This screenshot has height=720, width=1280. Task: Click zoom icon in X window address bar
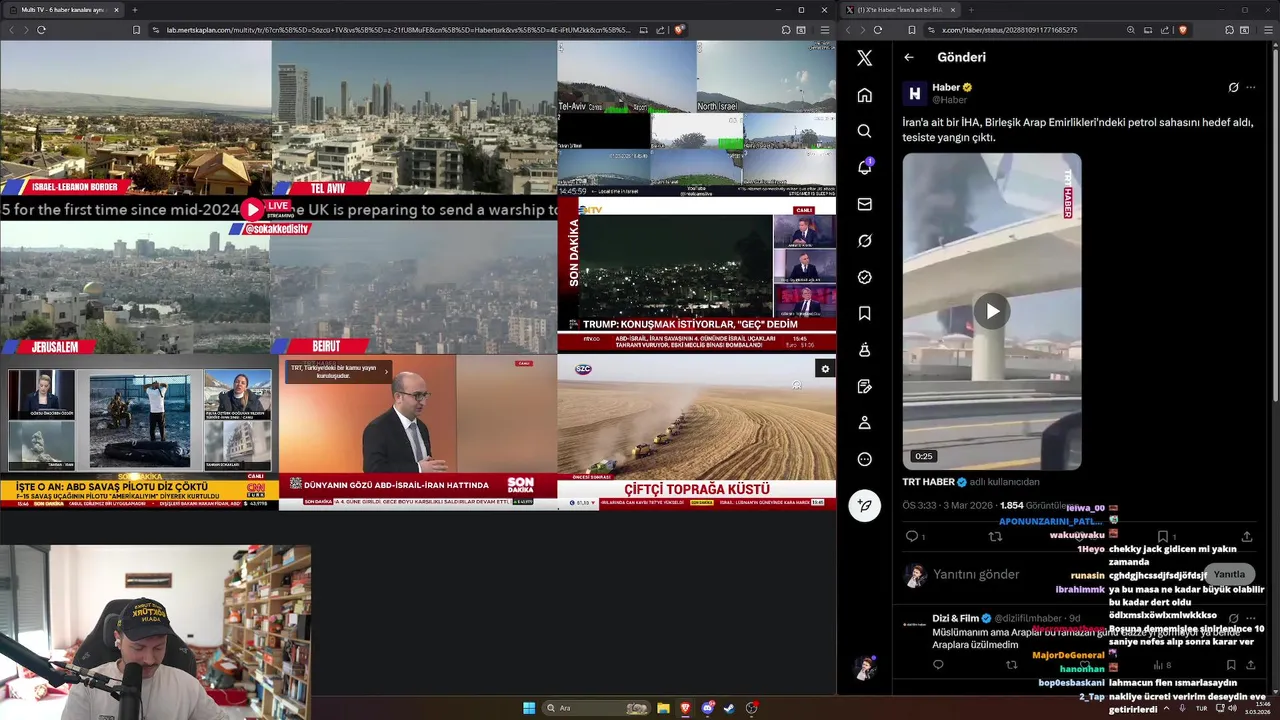point(1131,30)
